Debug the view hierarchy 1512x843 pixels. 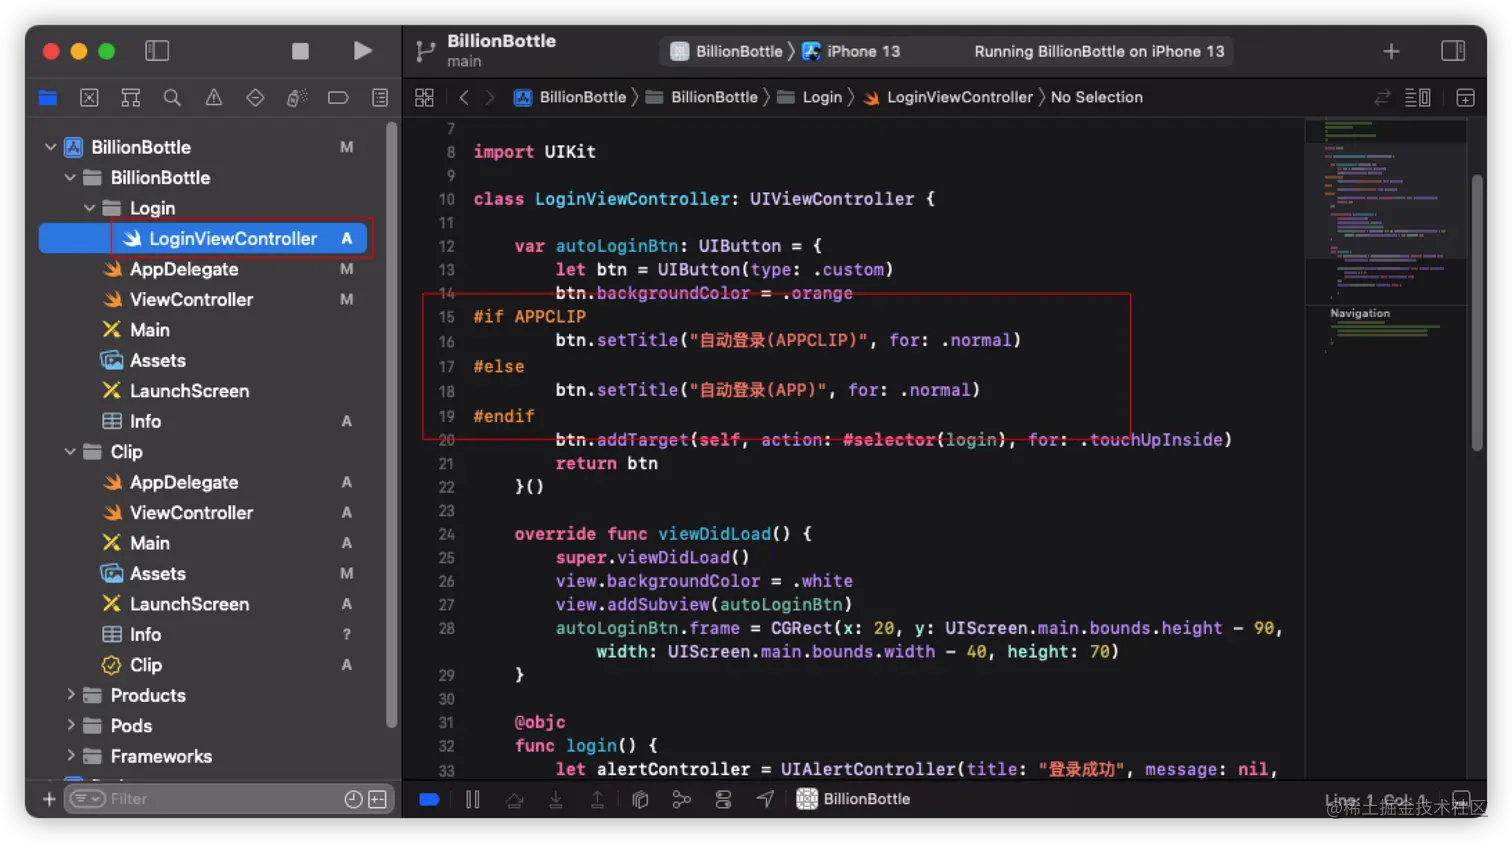[640, 799]
